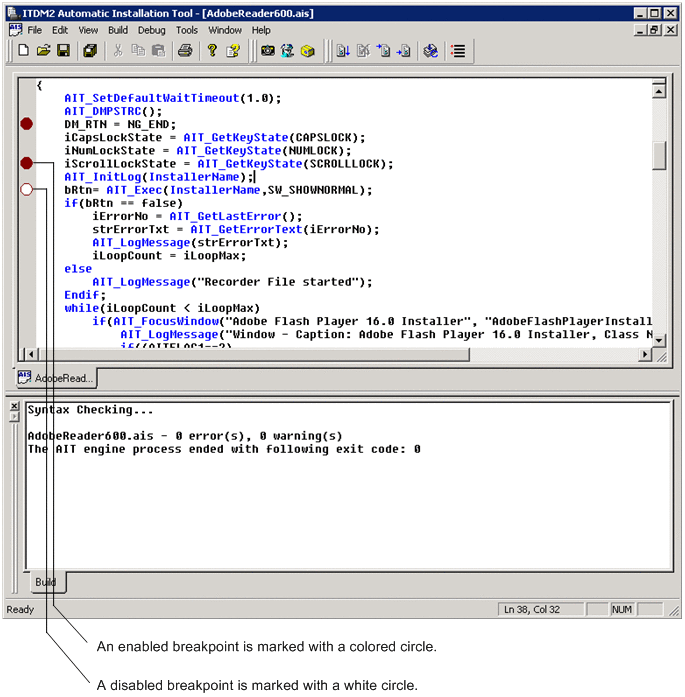Click the iCapsLockState assignment line
Screen dimensions: 685x697
(x=215, y=137)
